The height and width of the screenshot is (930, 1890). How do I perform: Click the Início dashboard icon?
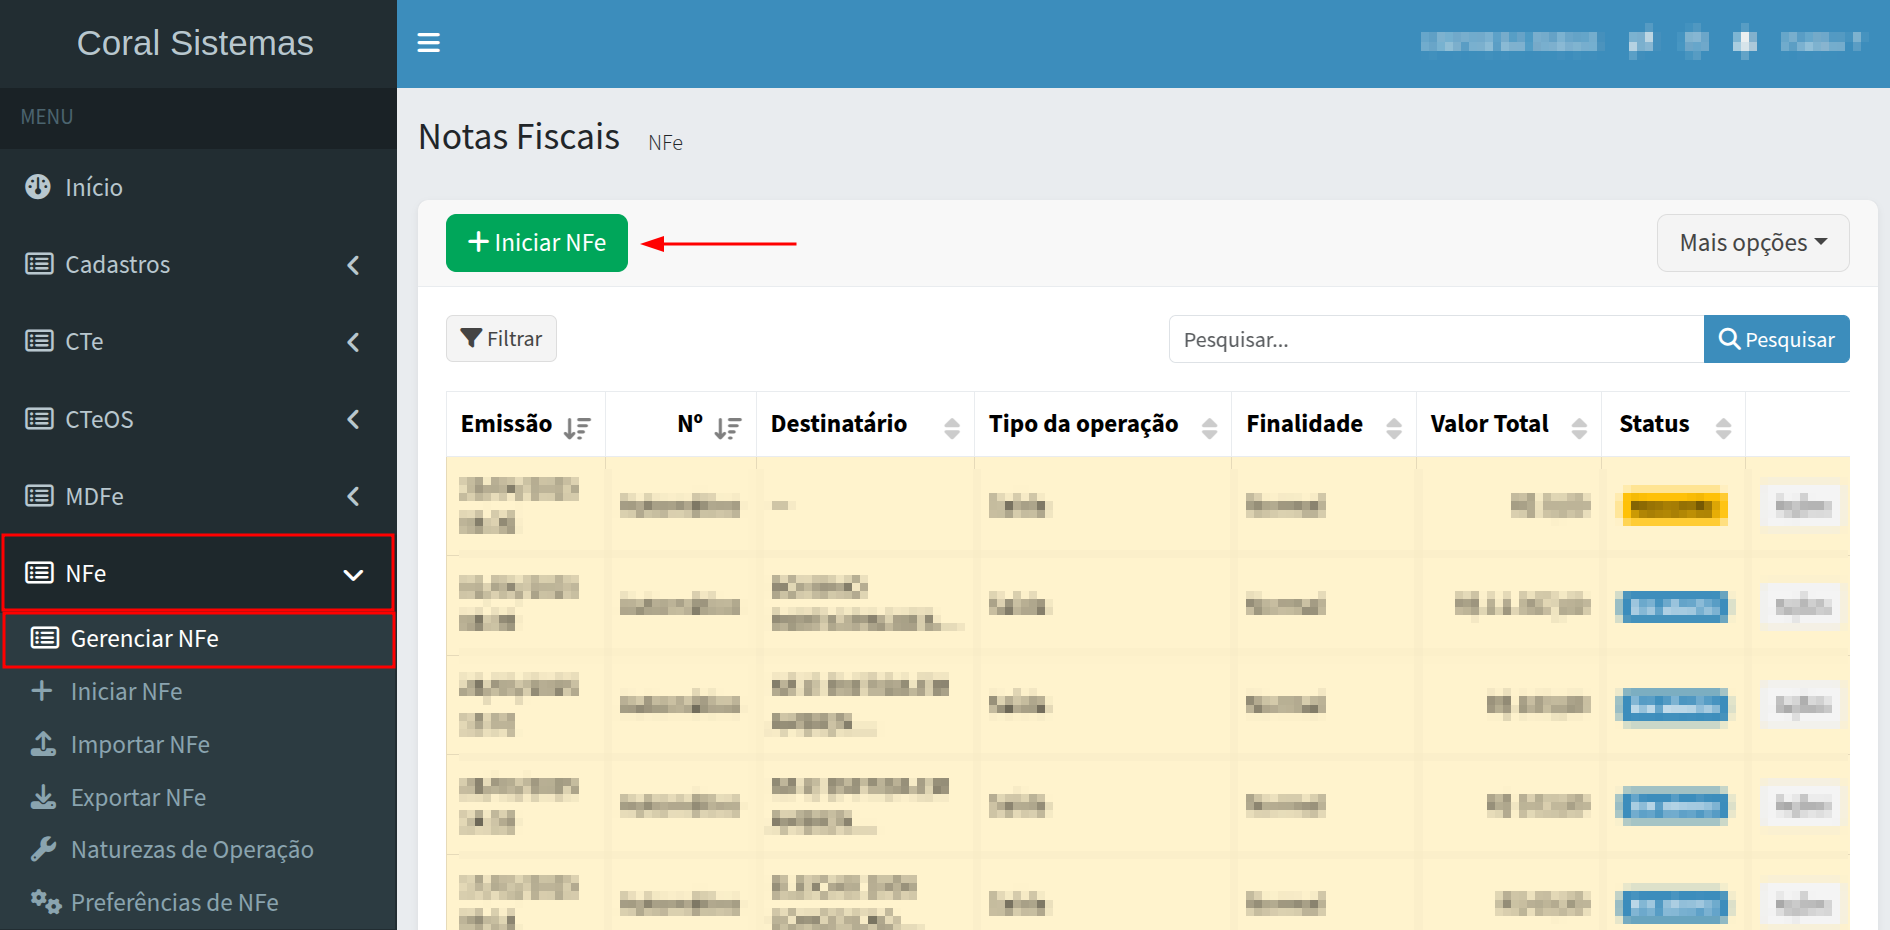coord(38,187)
